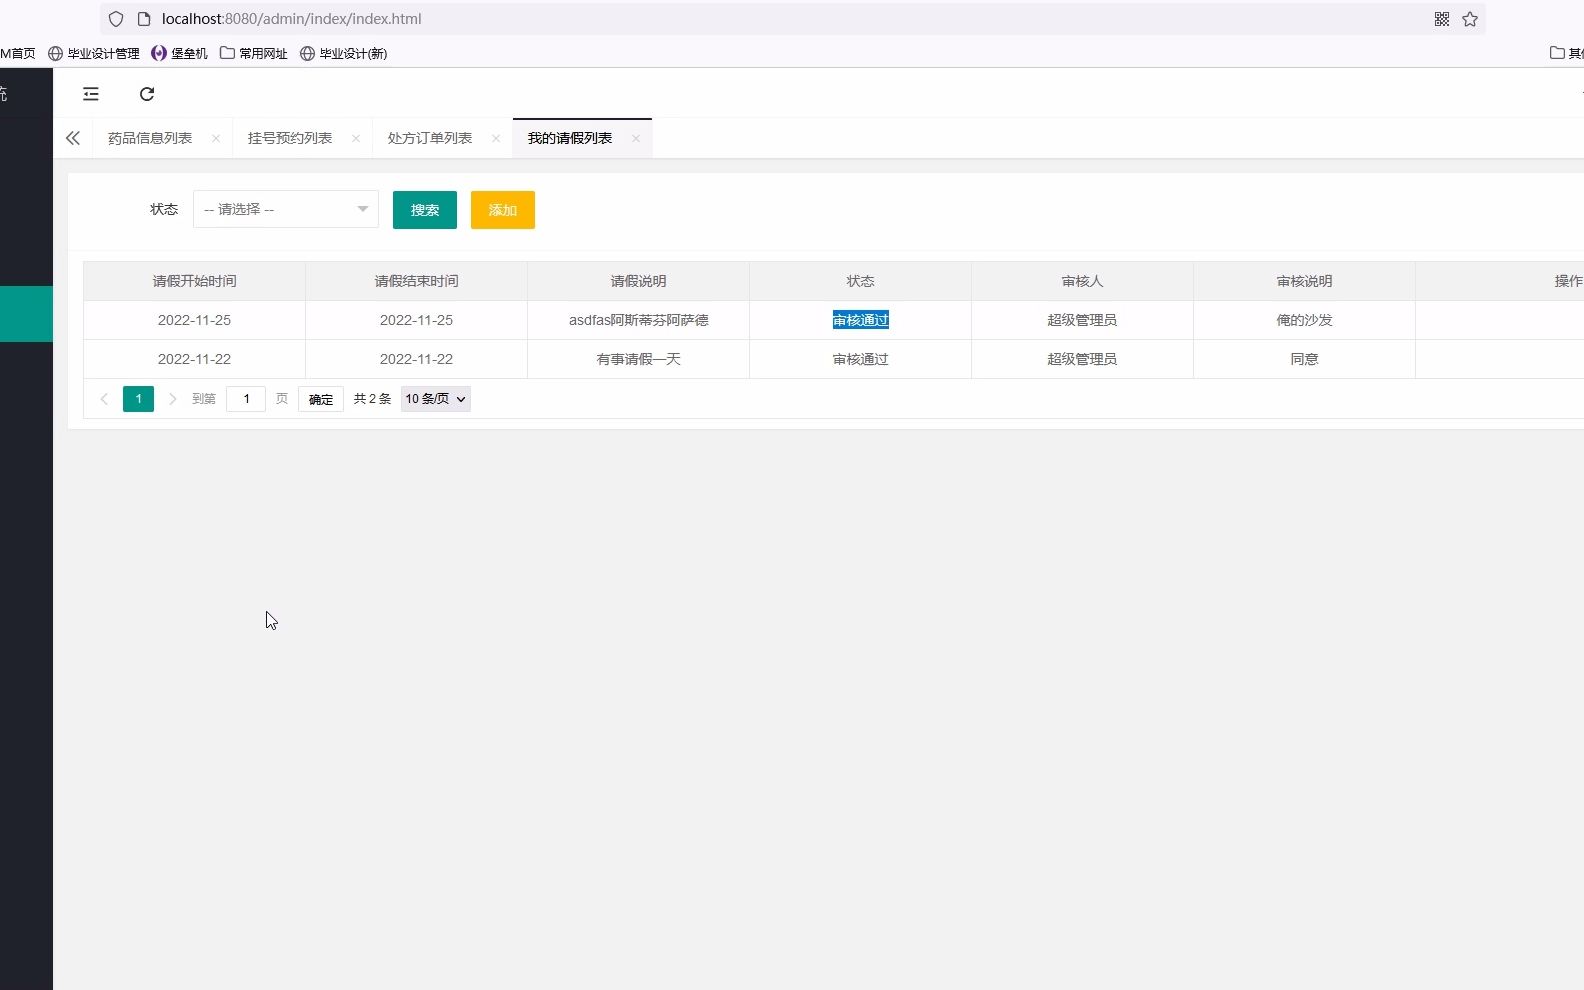The image size is (1584, 990).
Task: Click the yellow 添加 button
Action: click(503, 210)
